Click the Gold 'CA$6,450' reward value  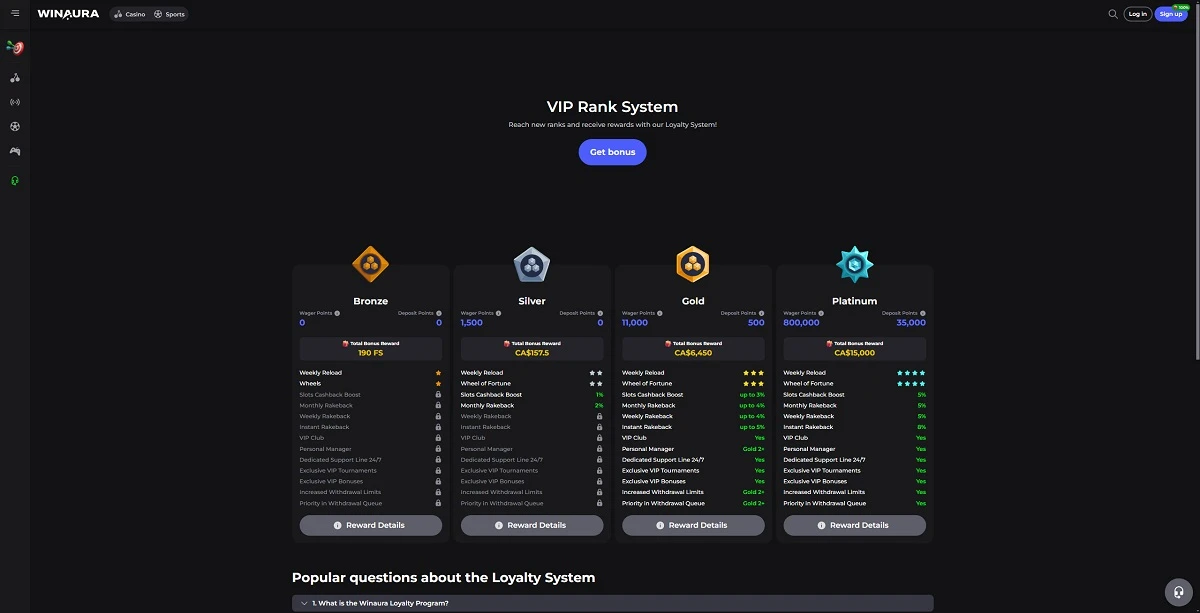pyautogui.click(x=693, y=353)
